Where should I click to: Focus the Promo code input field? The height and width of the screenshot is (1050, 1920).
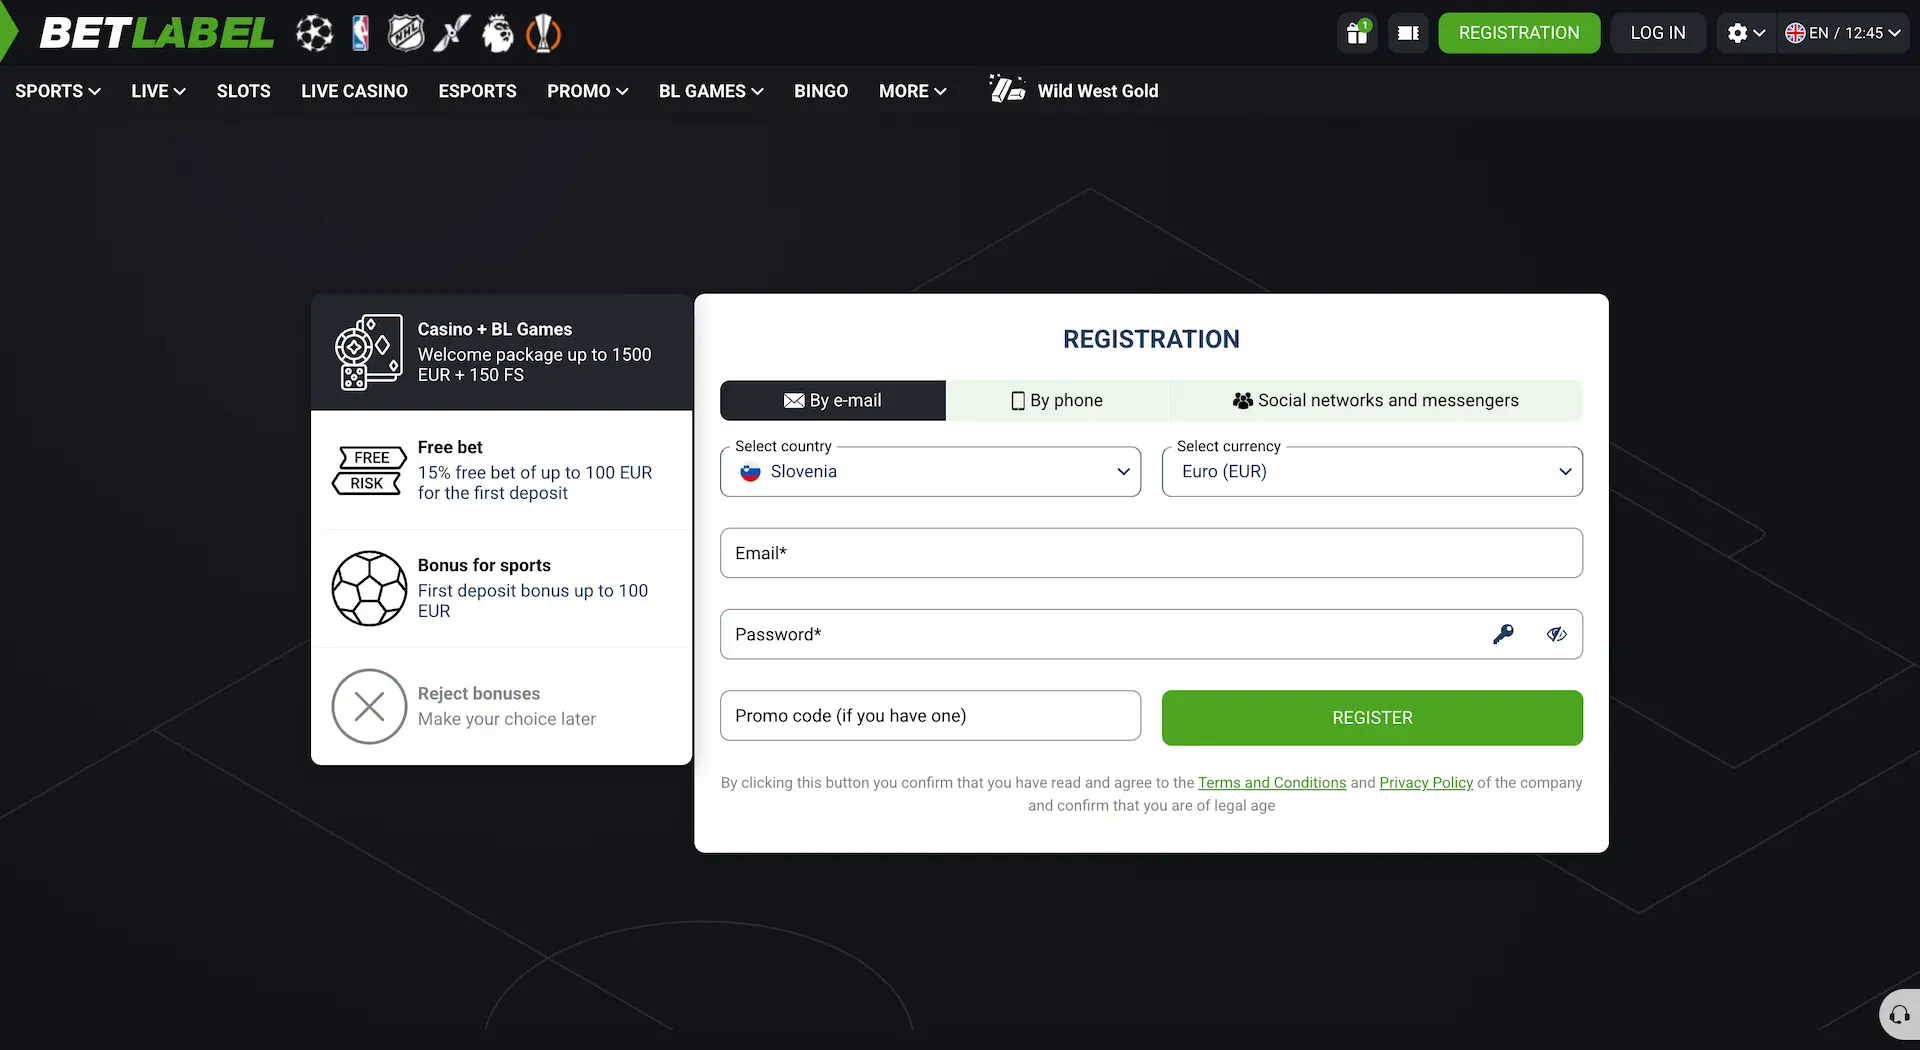(x=930, y=715)
